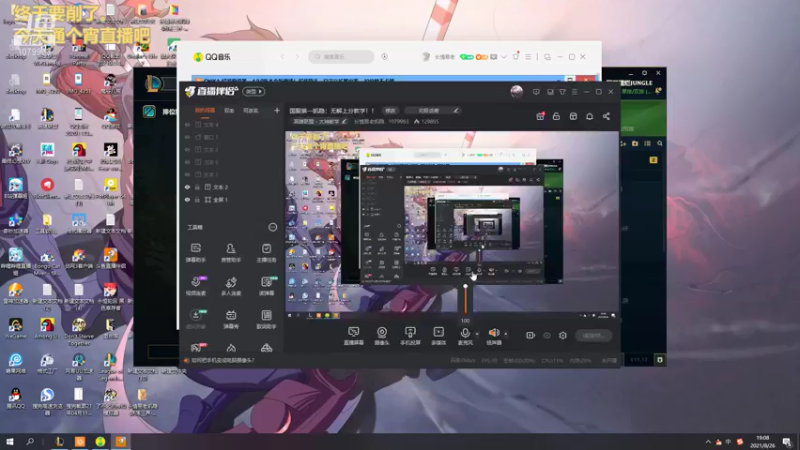This screenshot has width=800, height=450.
Task: Expand the speaker options arrow
Action: point(506,334)
